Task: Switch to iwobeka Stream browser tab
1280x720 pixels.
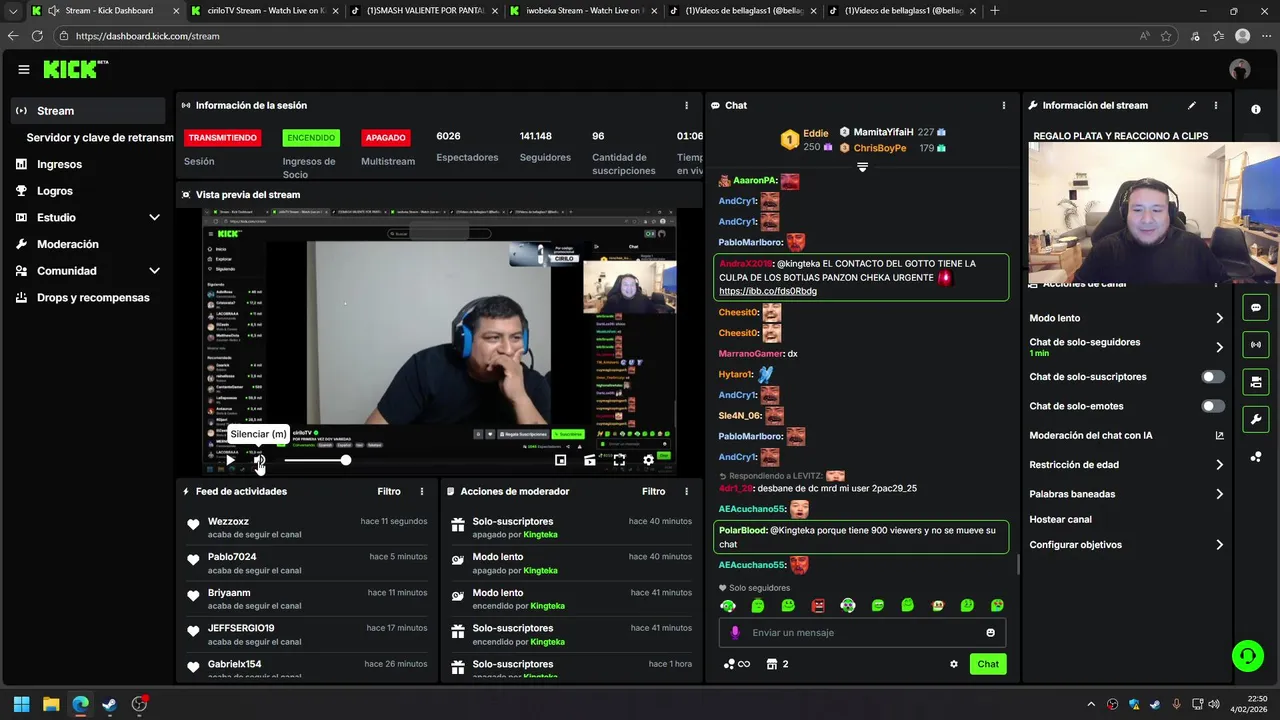Action: click(x=581, y=11)
